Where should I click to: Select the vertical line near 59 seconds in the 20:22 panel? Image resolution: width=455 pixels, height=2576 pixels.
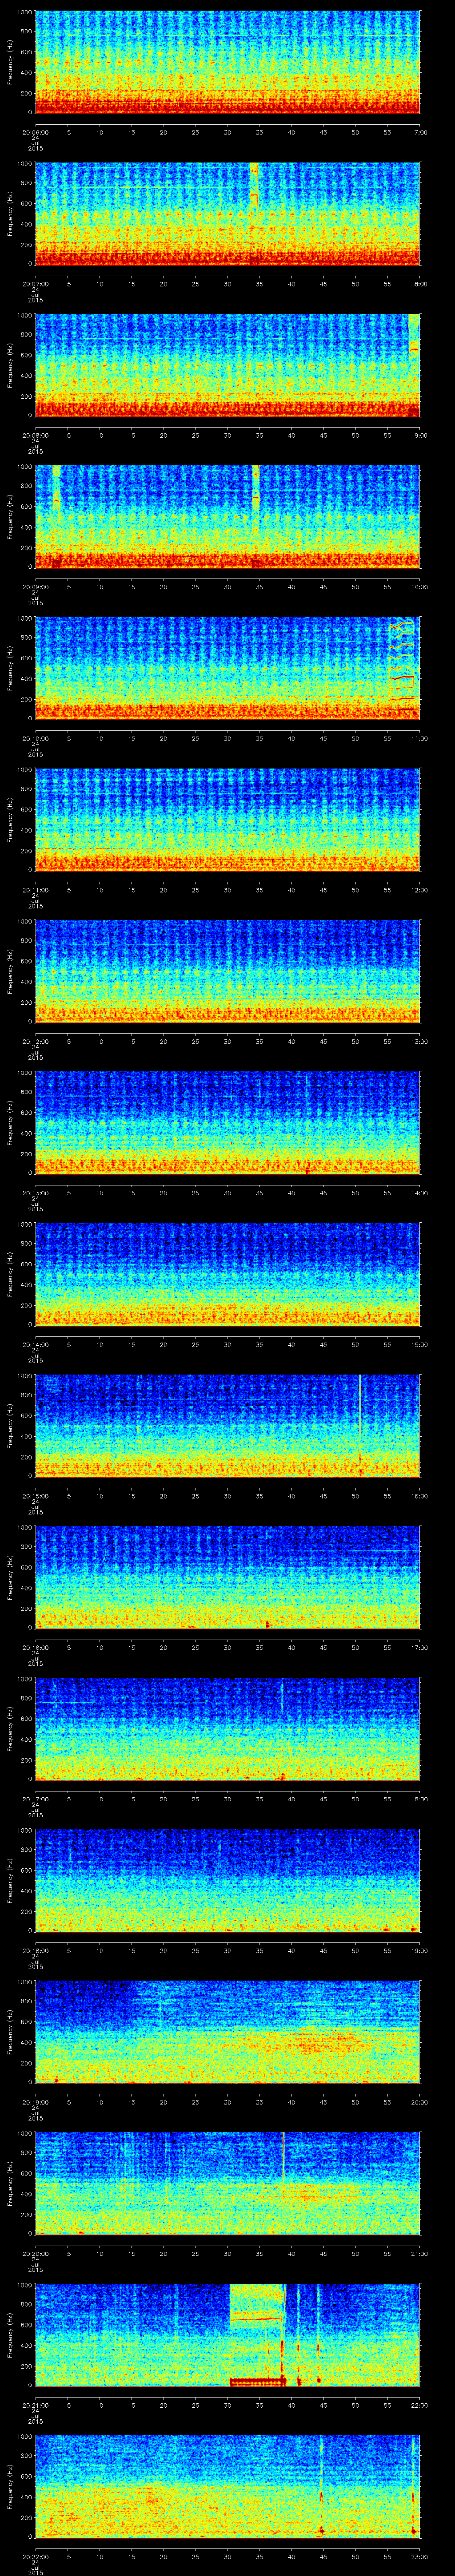tap(413, 2487)
